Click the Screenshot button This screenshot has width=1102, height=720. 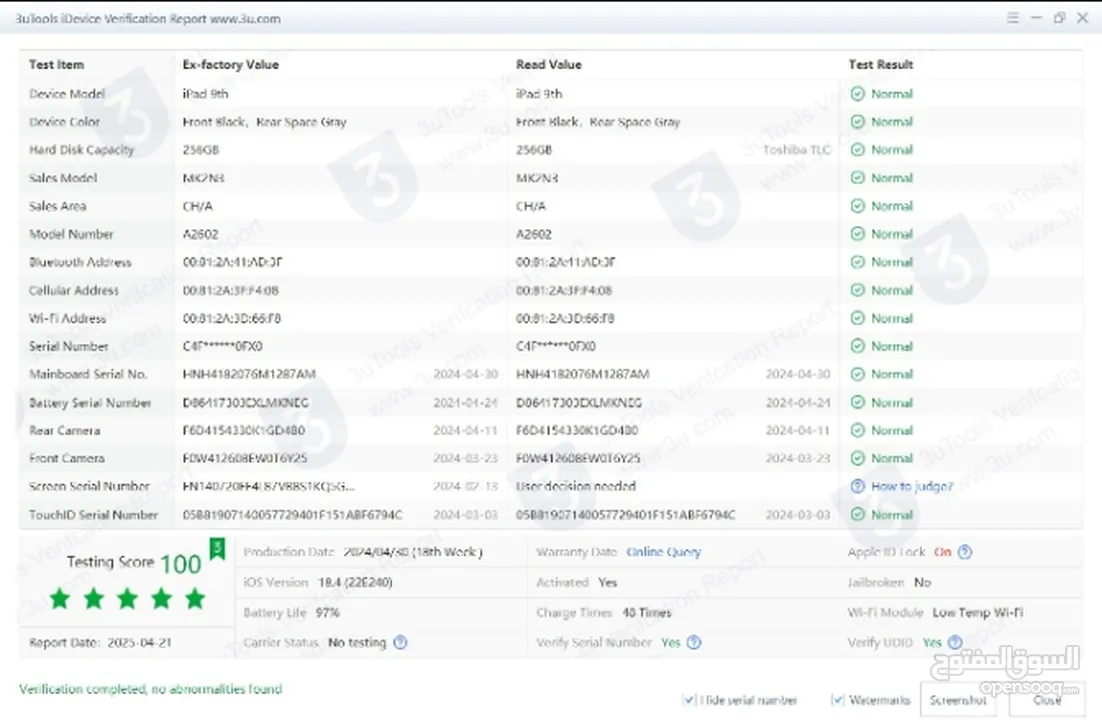958,700
